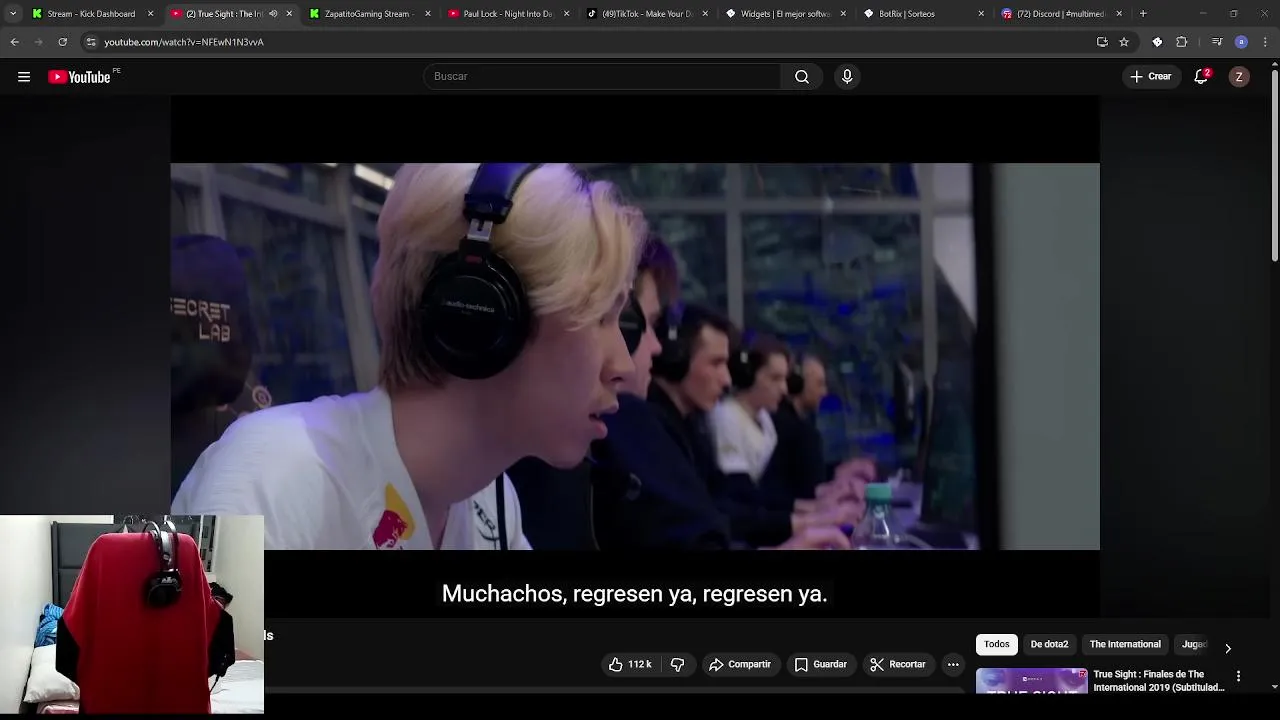
Task: Open the YouTube hamburger guide menu
Action: pyautogui.click(x=24, y=77)
